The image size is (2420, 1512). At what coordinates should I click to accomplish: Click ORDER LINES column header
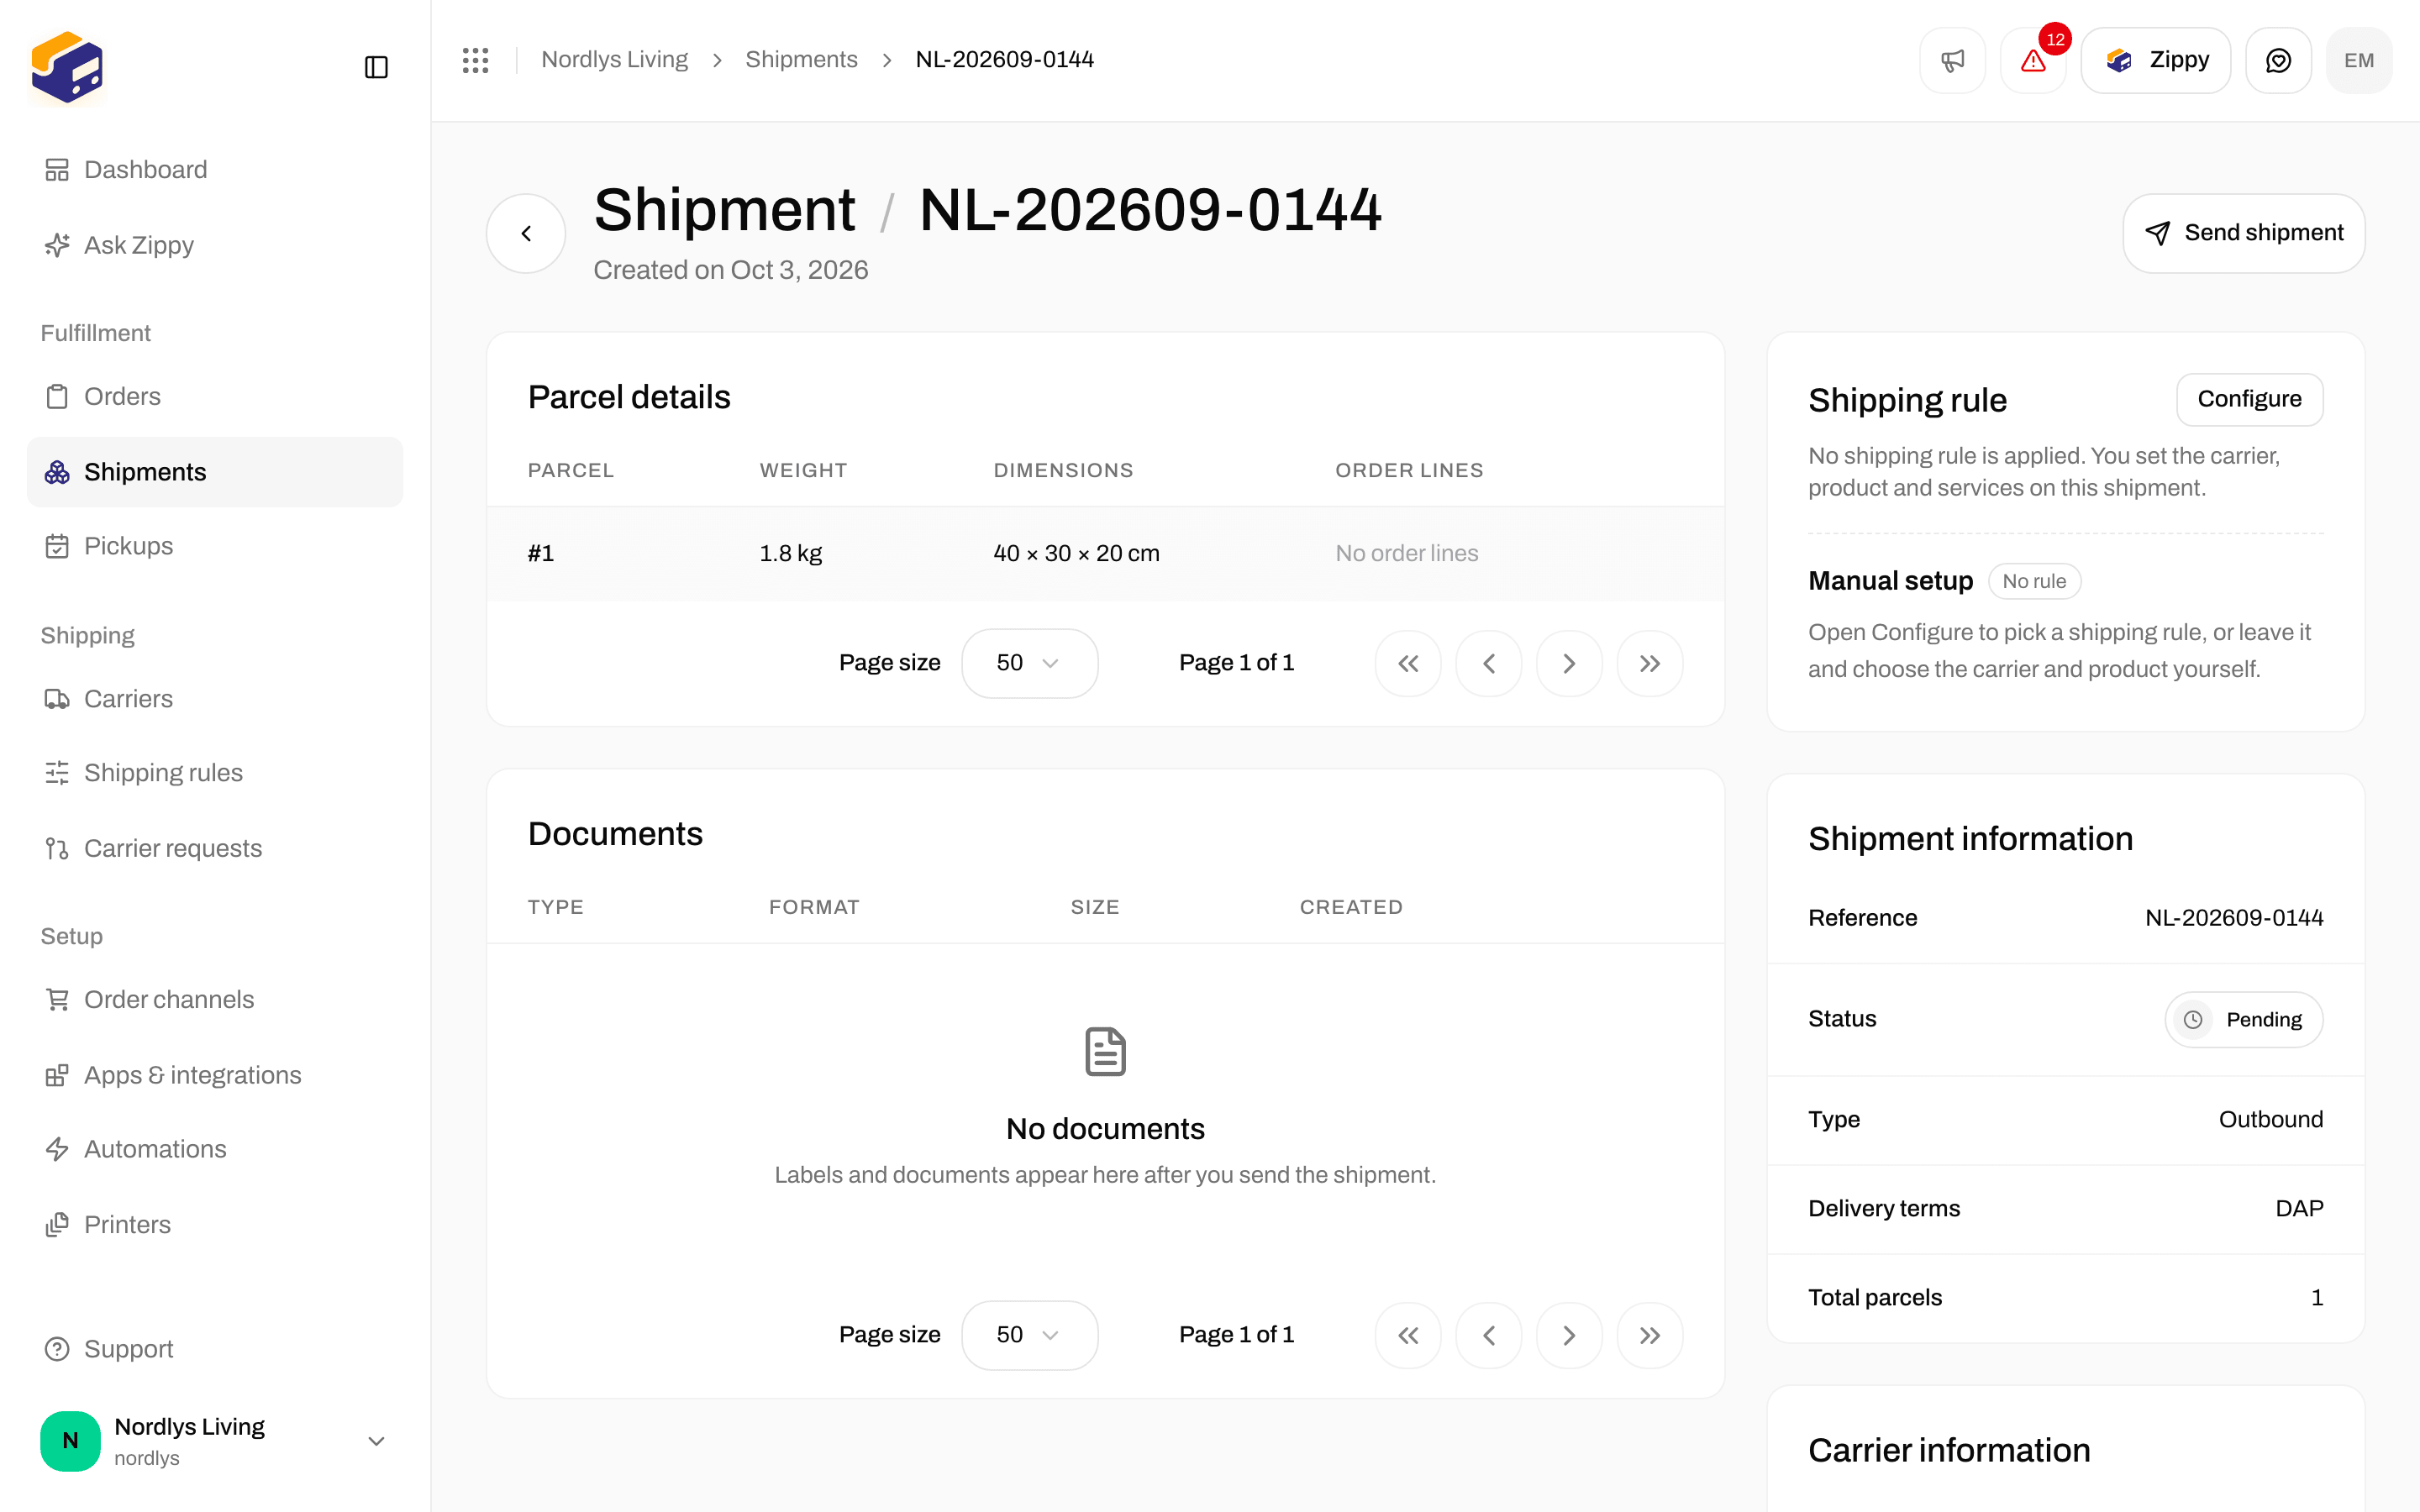point(1409,470)
